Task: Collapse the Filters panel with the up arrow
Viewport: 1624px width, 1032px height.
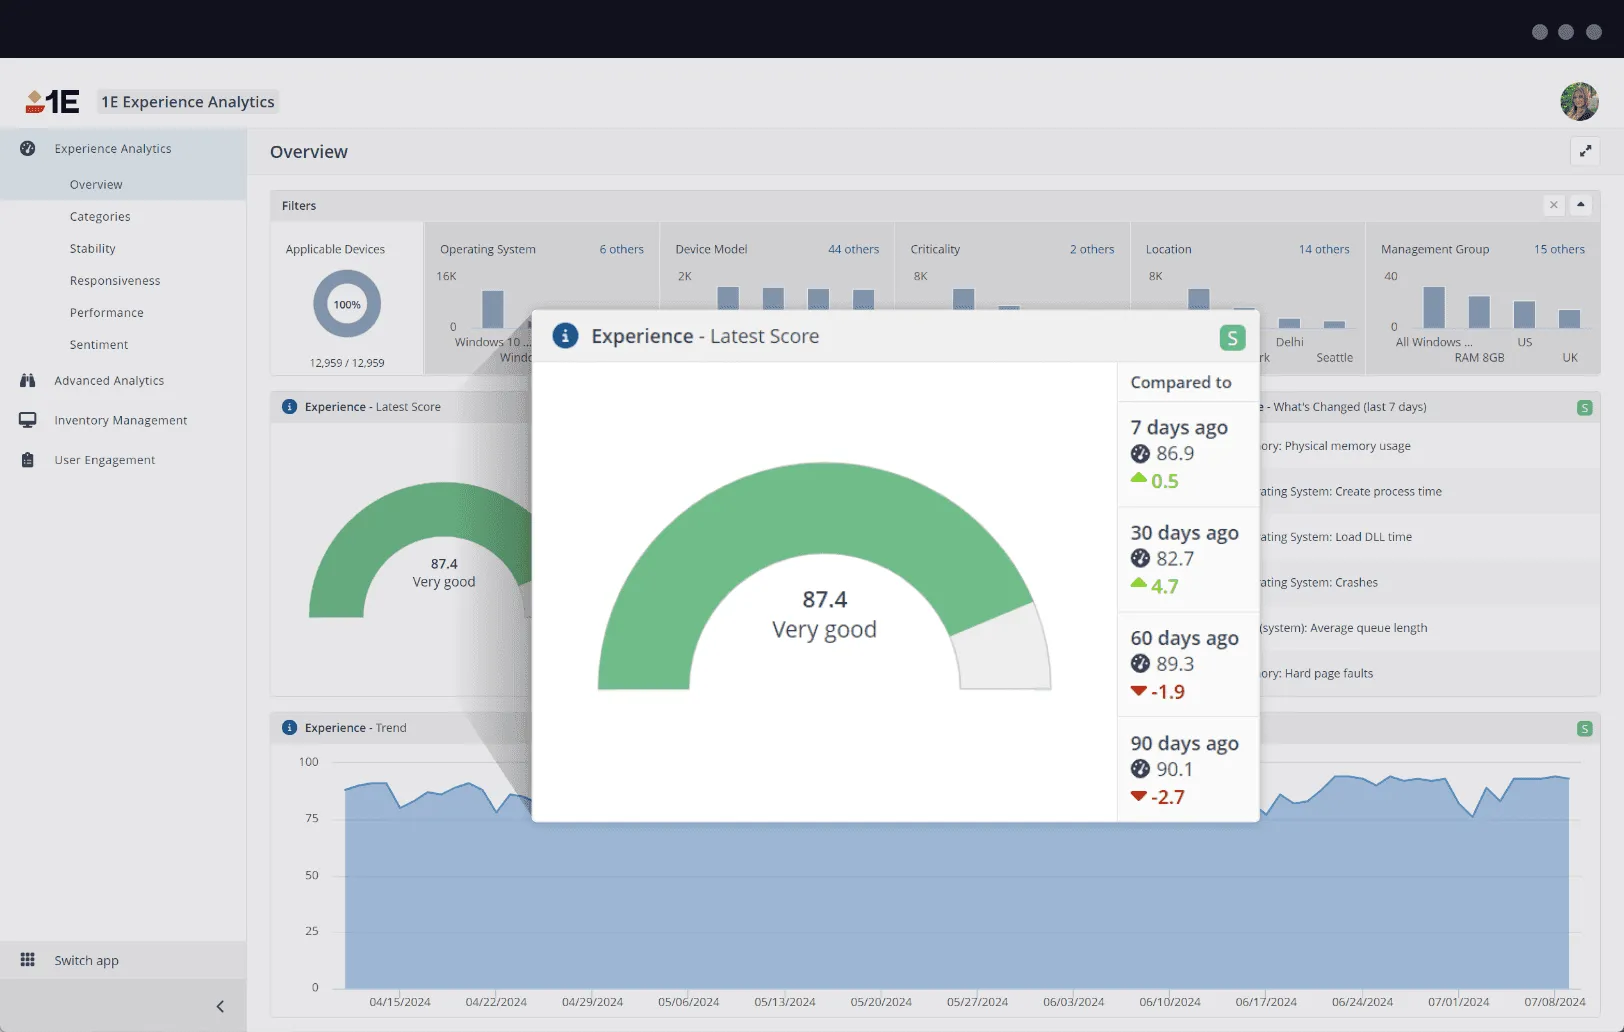Action: [x=1581, y=205]
